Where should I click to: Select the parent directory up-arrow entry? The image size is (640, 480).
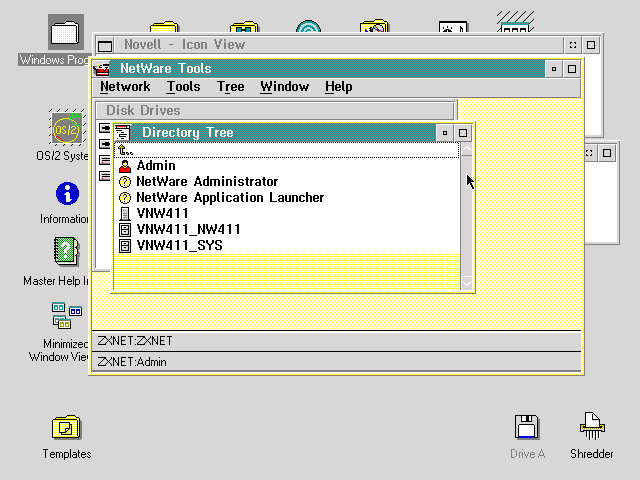point(125,150)
